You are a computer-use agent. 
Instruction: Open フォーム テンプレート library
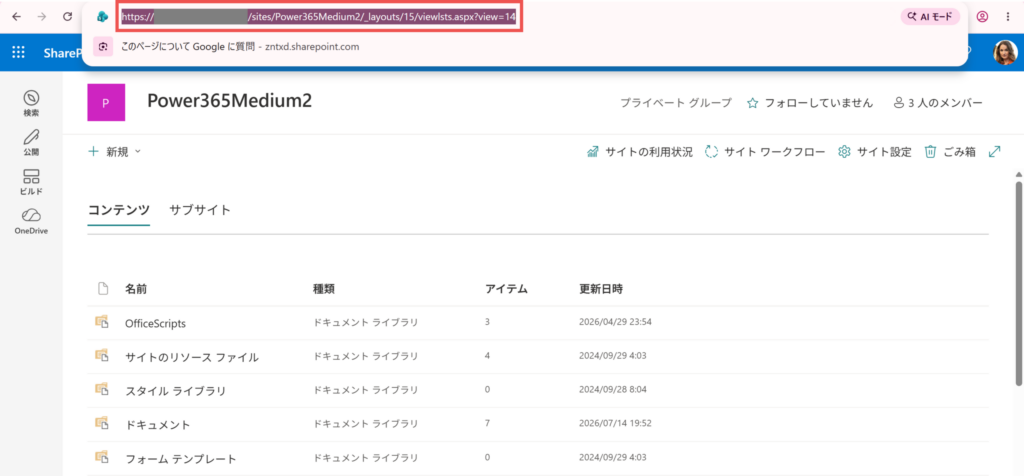pyautogui.click(x=181, y=459)
